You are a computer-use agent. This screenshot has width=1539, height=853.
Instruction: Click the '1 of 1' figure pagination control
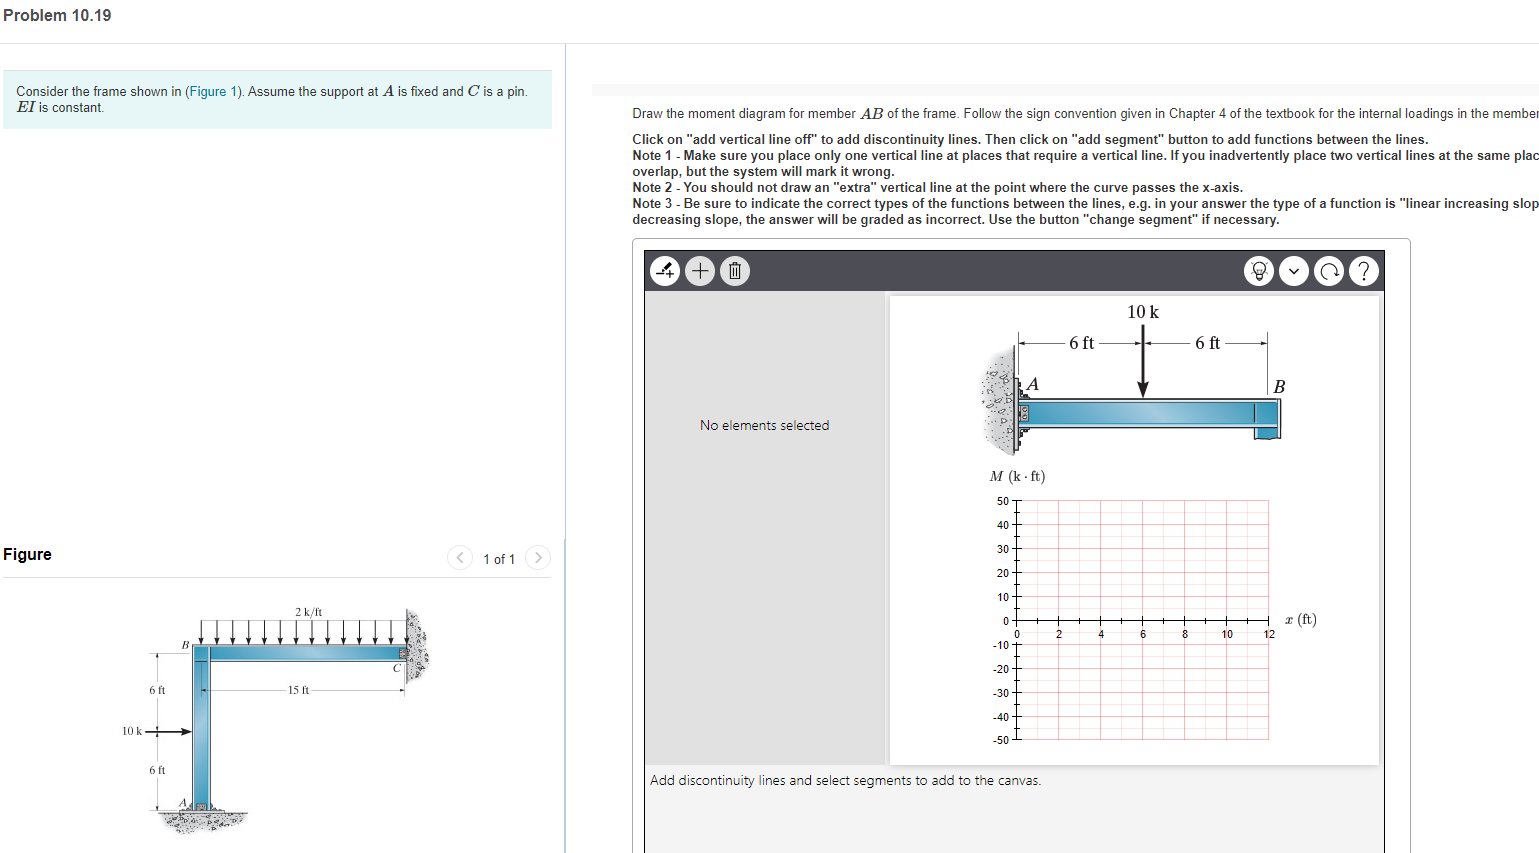point(498,558)
